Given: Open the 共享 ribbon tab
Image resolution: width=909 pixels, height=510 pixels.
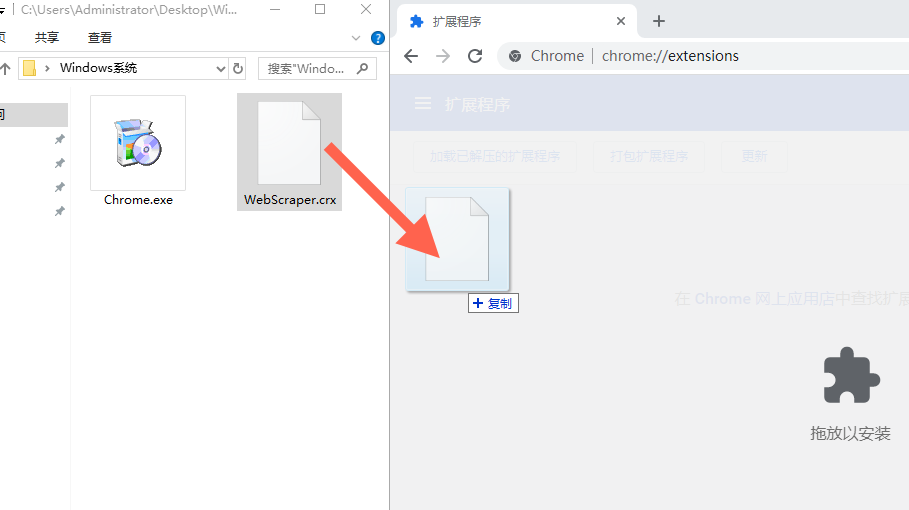Looking at the screenshot, I should (47, 38).
